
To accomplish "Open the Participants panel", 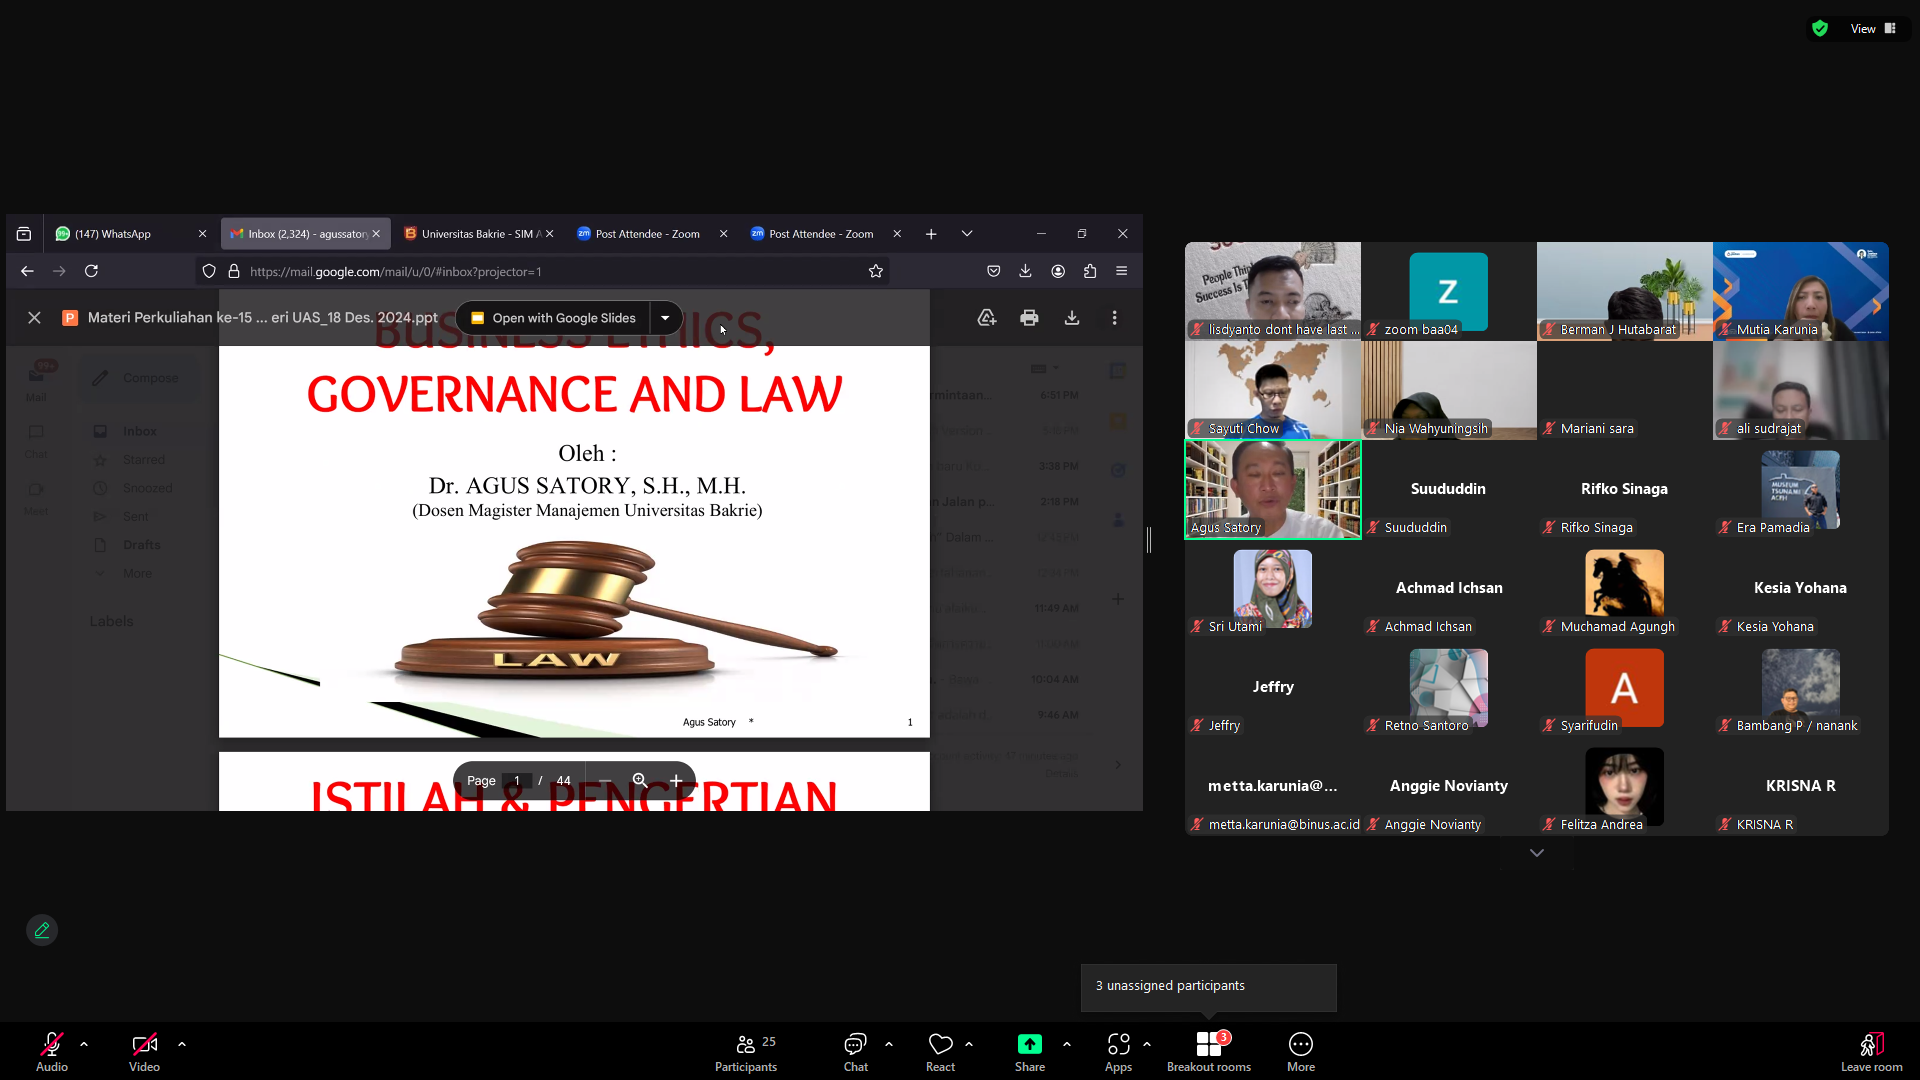I will click(746, 1051).
